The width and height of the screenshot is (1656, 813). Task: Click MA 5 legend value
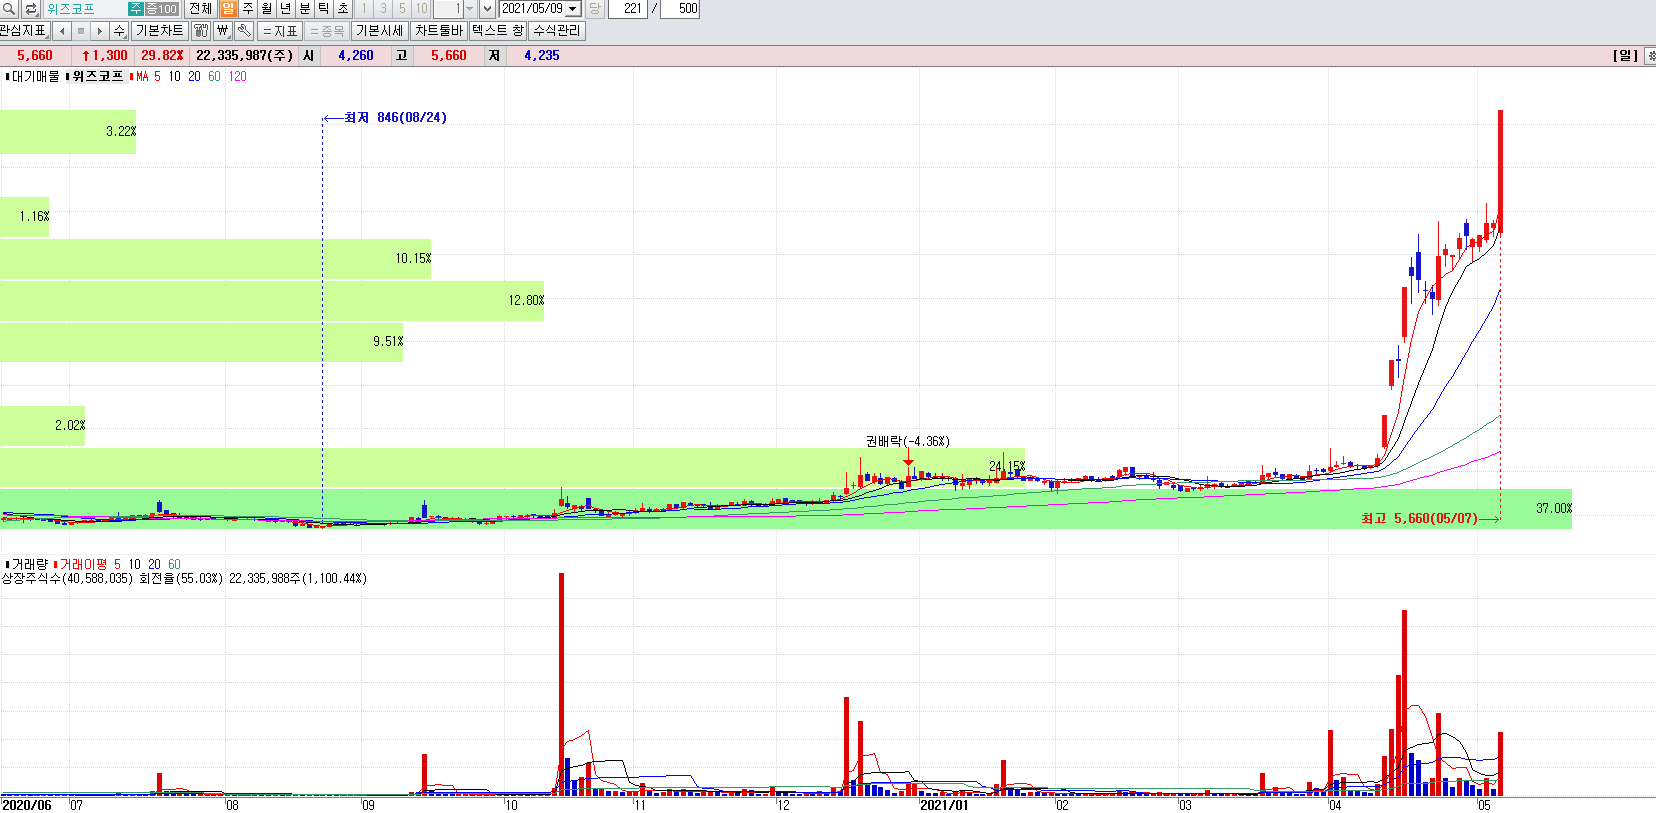tap(157, 76)
